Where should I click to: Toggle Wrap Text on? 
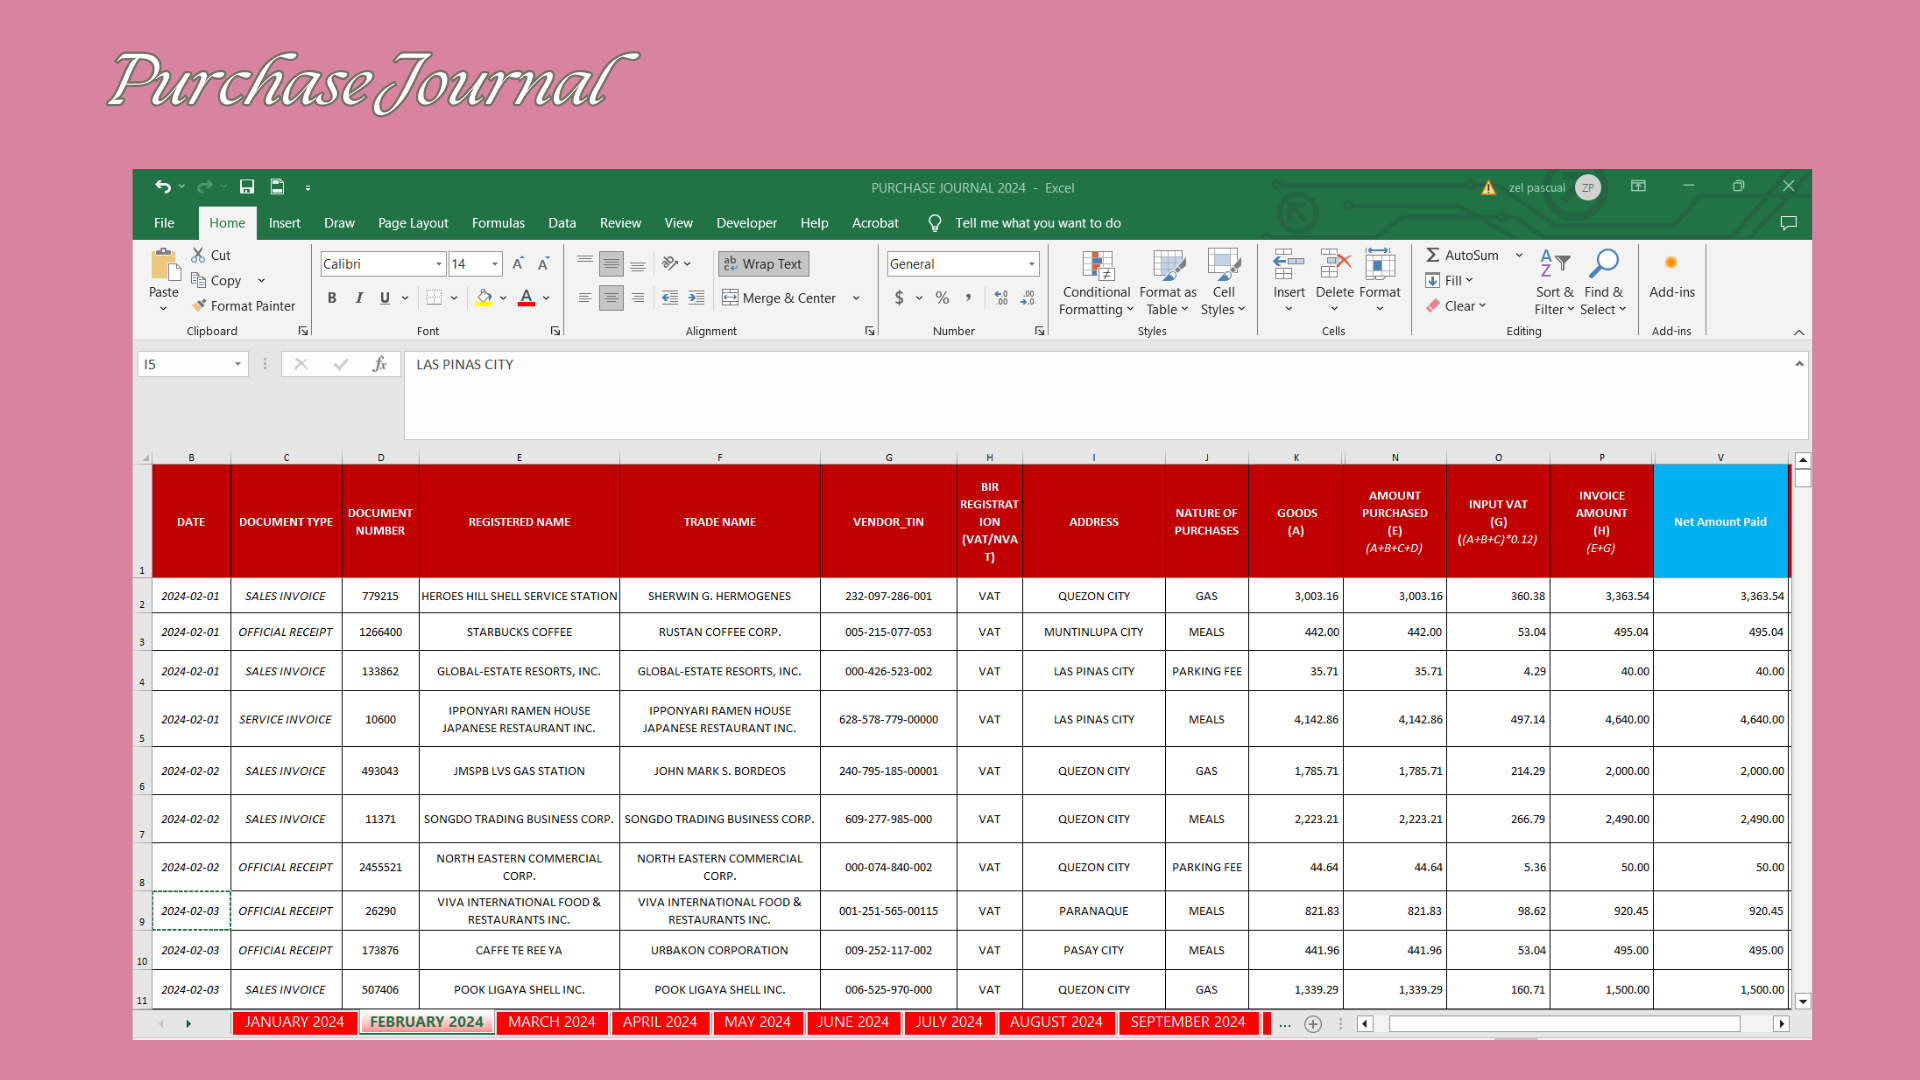click(x=763, y=264)
